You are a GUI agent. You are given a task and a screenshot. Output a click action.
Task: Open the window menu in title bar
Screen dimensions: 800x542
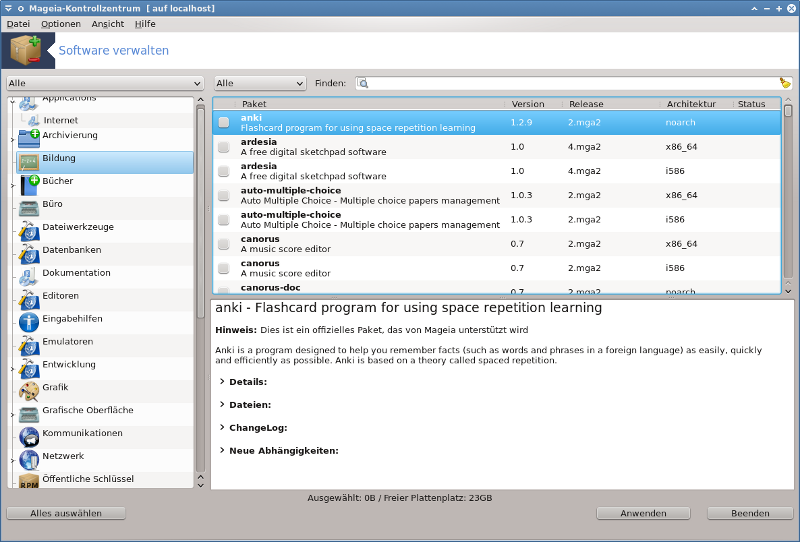pyautogui.click(x=8, y=8)
